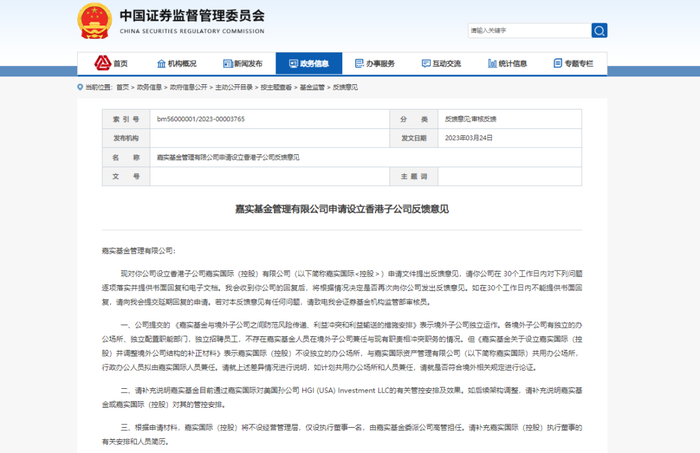
Task: Open the 统计信息 navigation tab
Action: tap(508, 63)
